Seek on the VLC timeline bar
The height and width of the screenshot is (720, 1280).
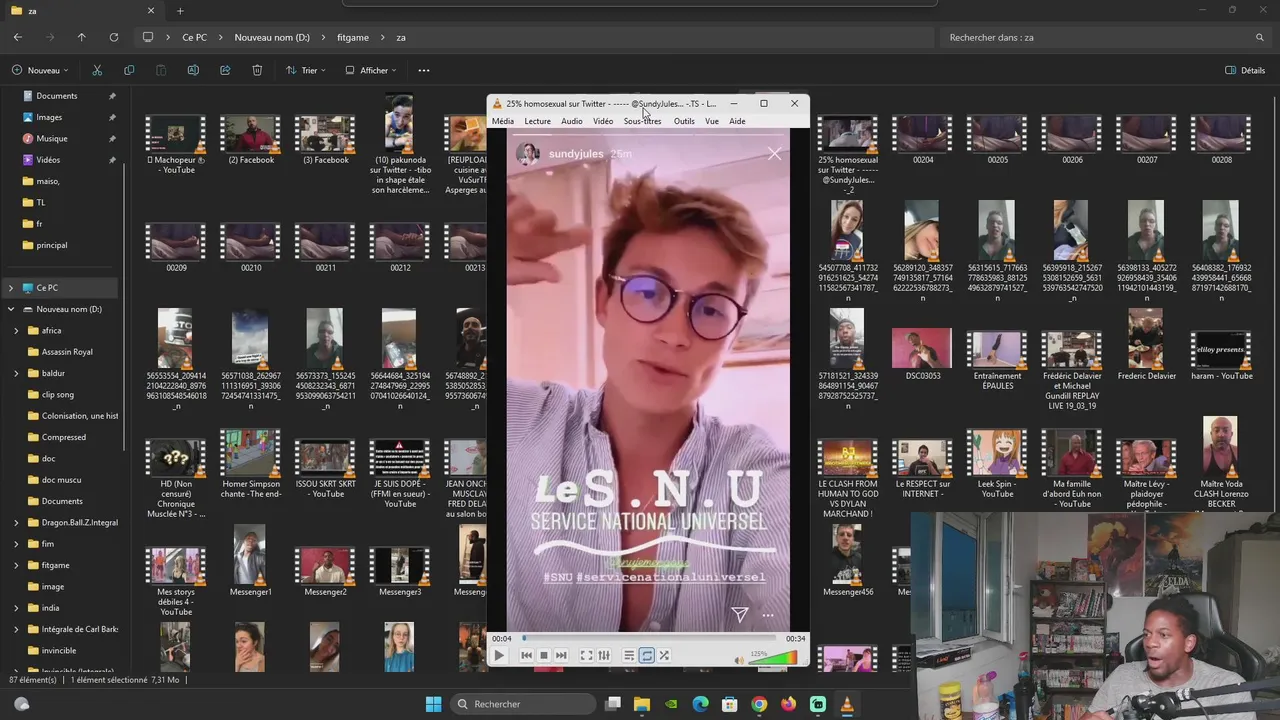[648, 638]
